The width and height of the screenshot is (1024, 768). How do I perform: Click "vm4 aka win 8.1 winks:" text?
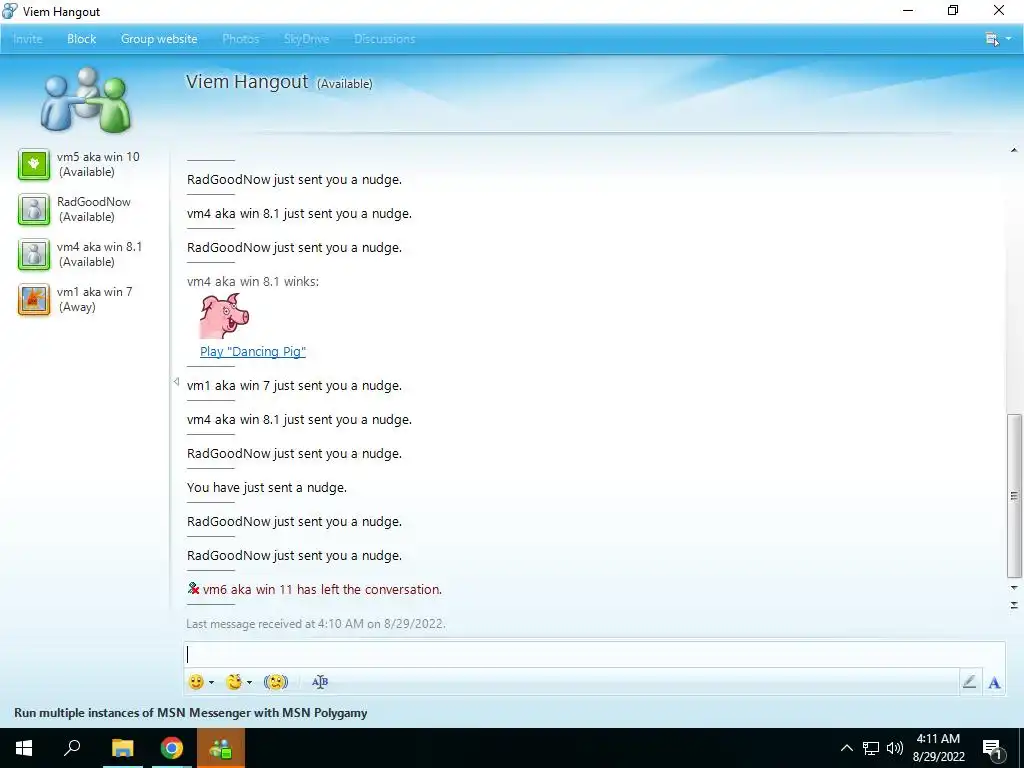click(x=253, y=281)
